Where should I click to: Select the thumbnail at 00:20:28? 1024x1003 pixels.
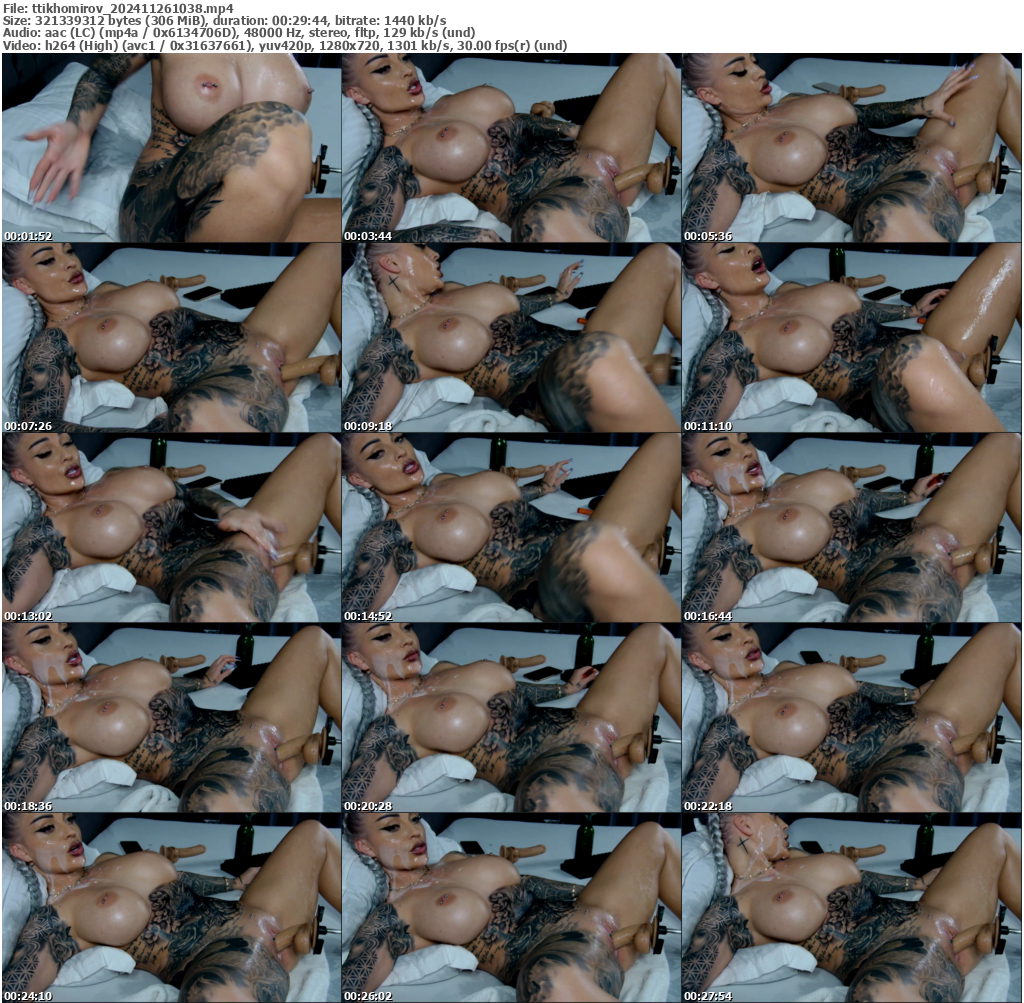pos(511,715)
